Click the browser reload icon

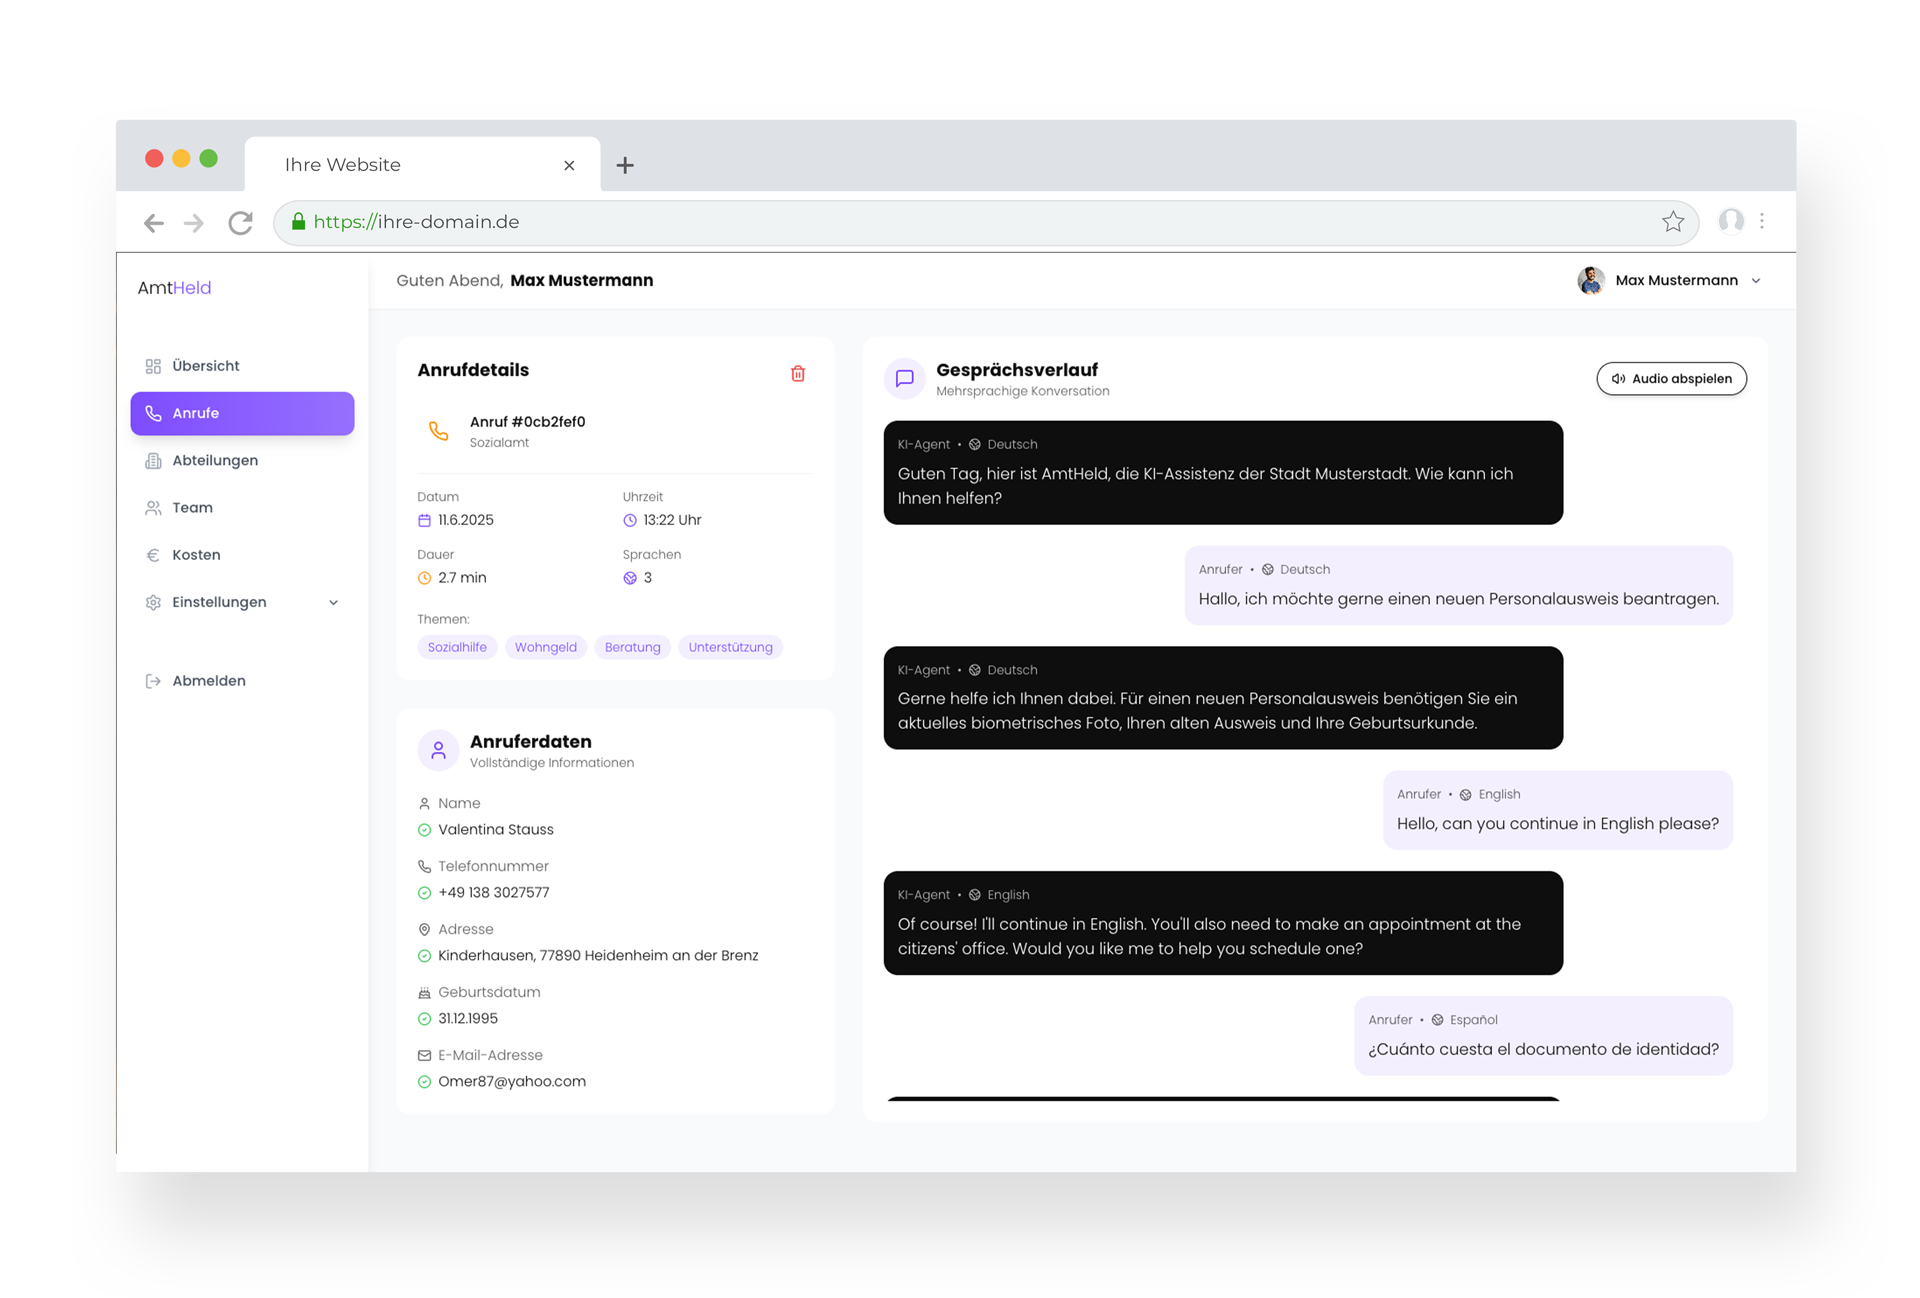(240, 222)
